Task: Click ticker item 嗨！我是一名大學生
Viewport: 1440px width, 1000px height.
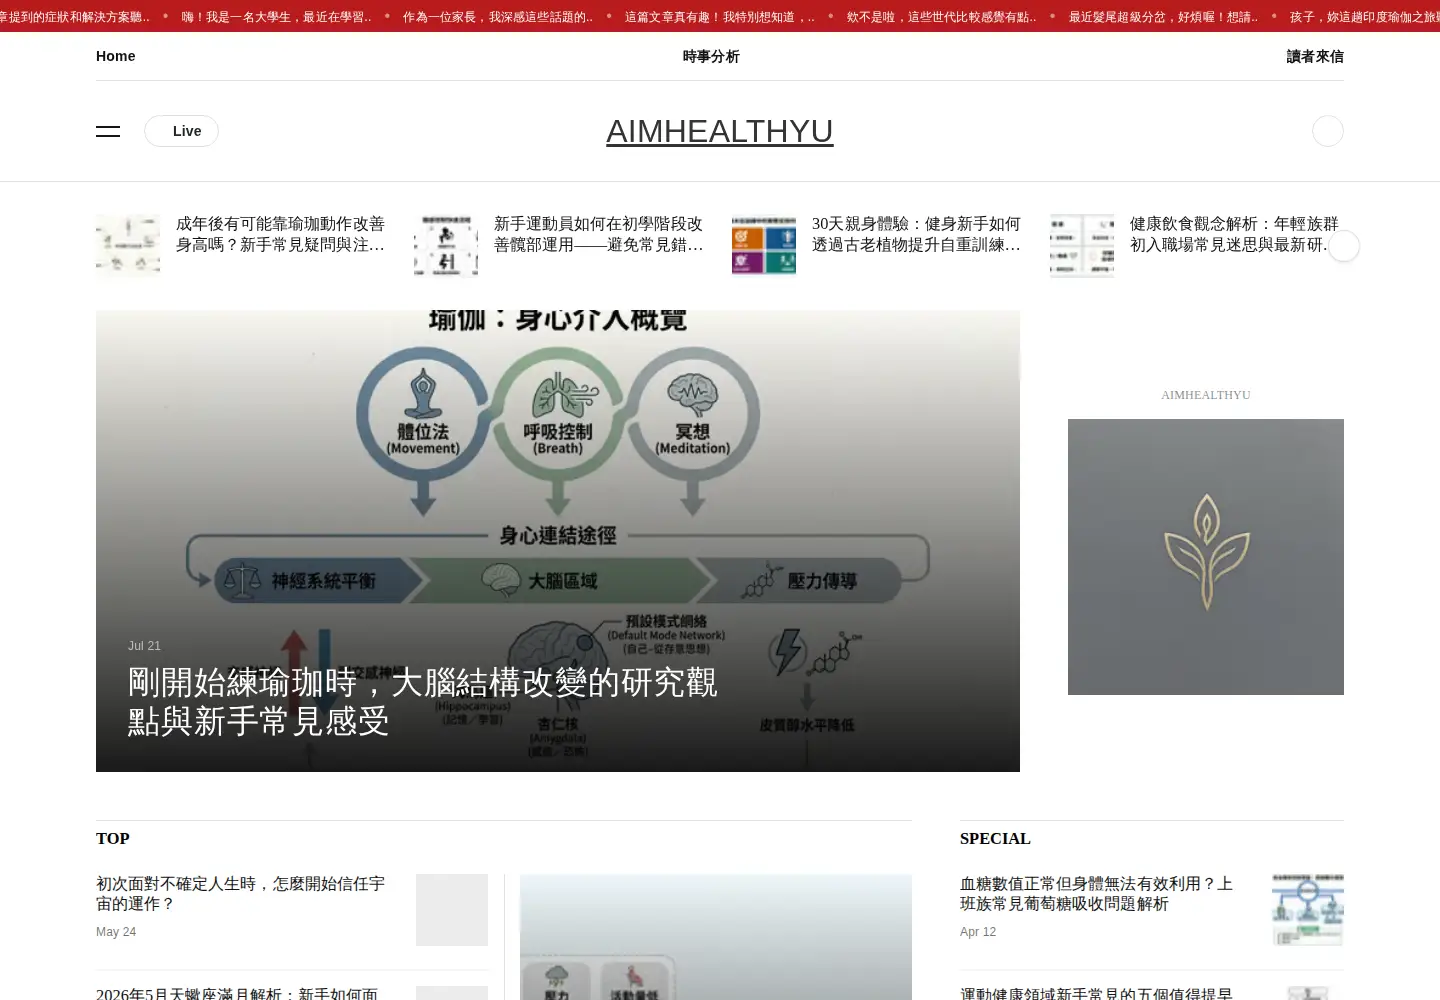Action: click(x=276, y=17)
